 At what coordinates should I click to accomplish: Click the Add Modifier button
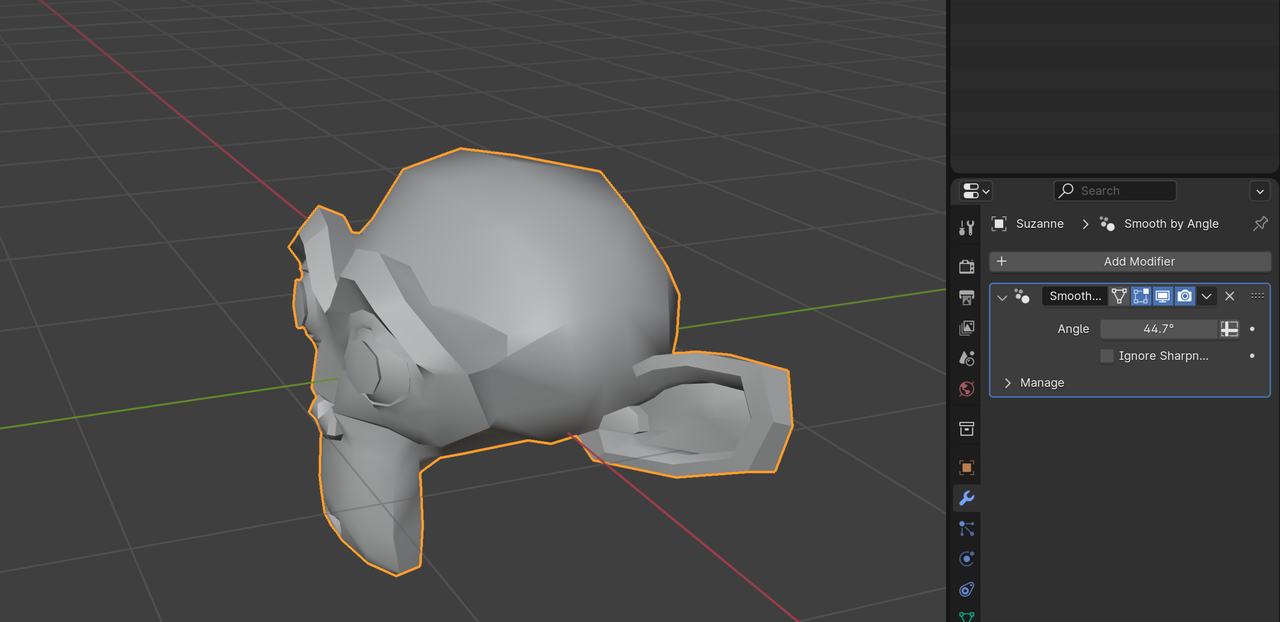1129,261
